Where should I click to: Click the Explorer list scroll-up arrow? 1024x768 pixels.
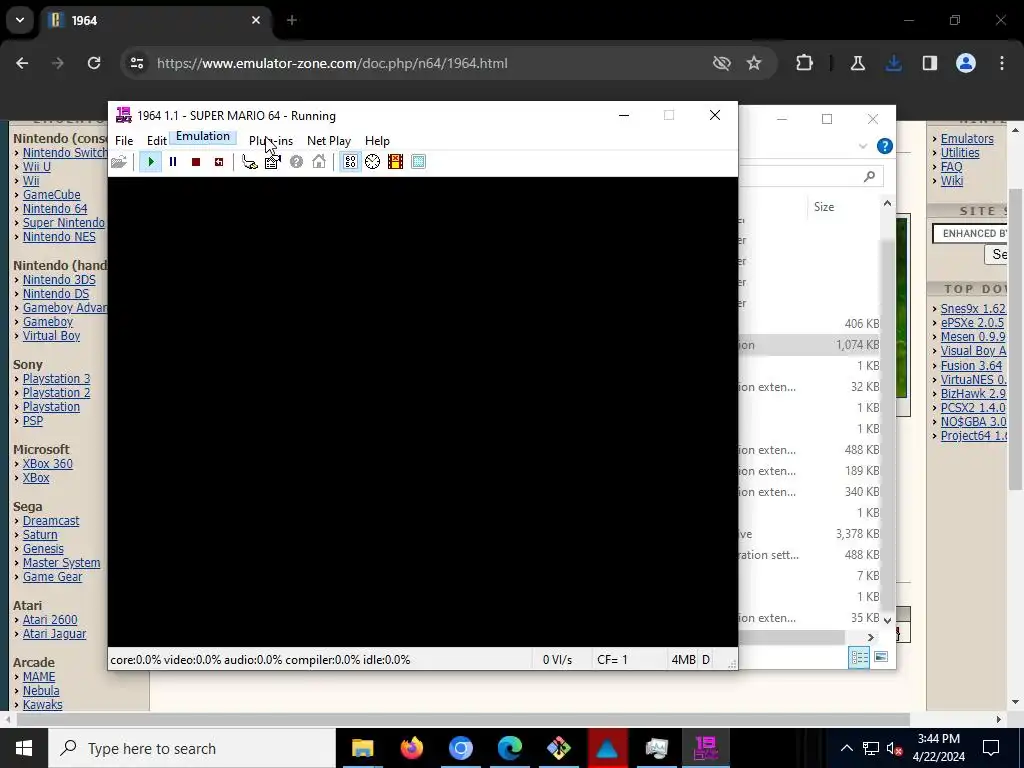pyautogui.click(x=887, y=204)
